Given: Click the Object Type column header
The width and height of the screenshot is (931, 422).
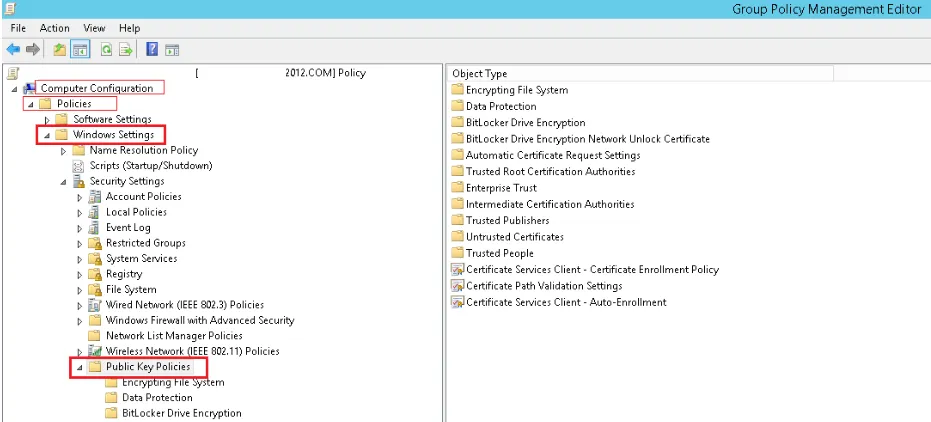Looking at the screenshot, I should [x=641, y=74].
